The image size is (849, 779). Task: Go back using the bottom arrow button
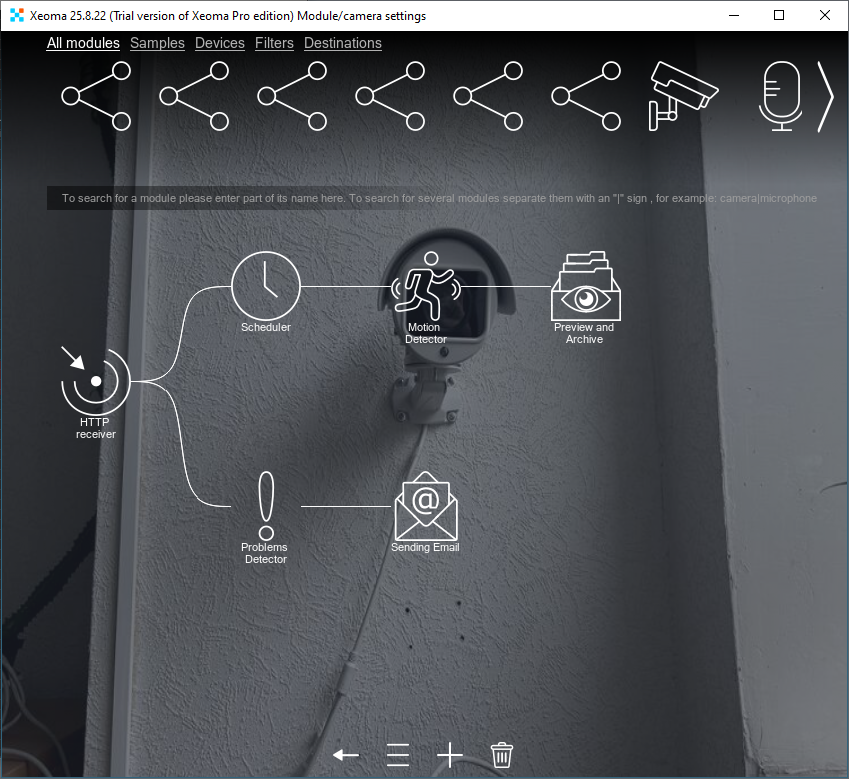(x=345, y=755)
